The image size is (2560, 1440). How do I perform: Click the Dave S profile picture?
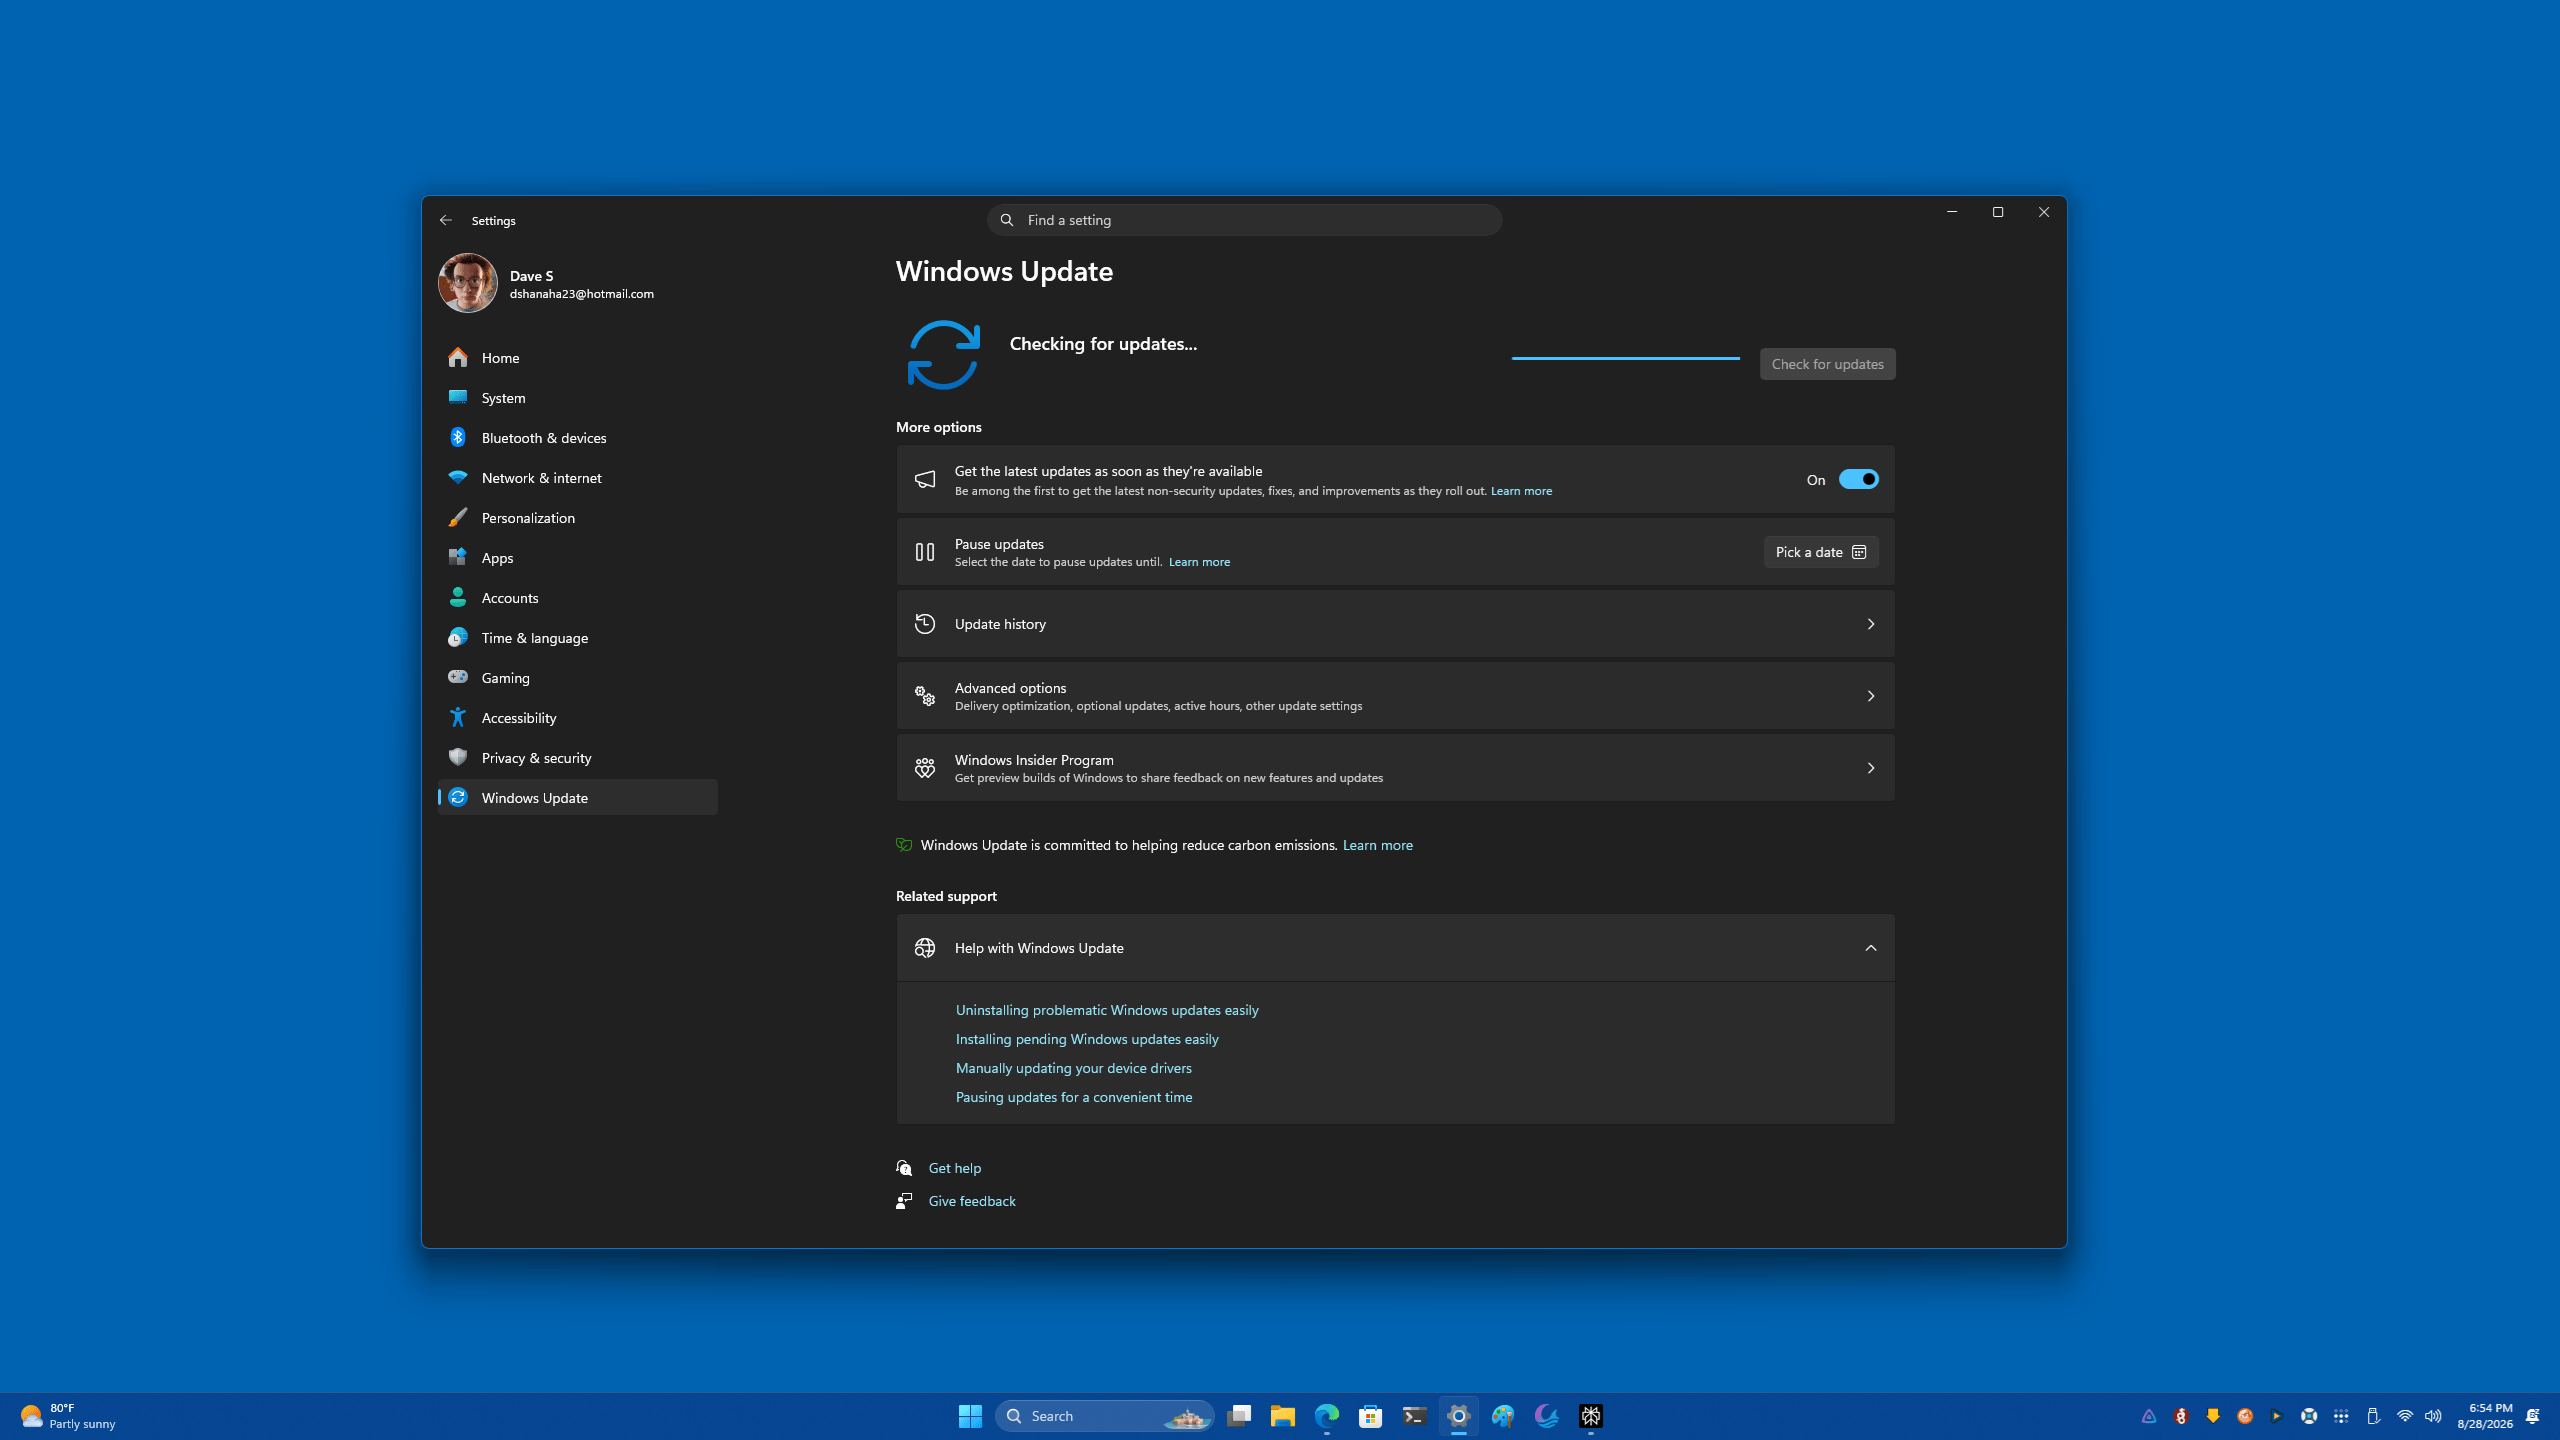pos(467,283)
